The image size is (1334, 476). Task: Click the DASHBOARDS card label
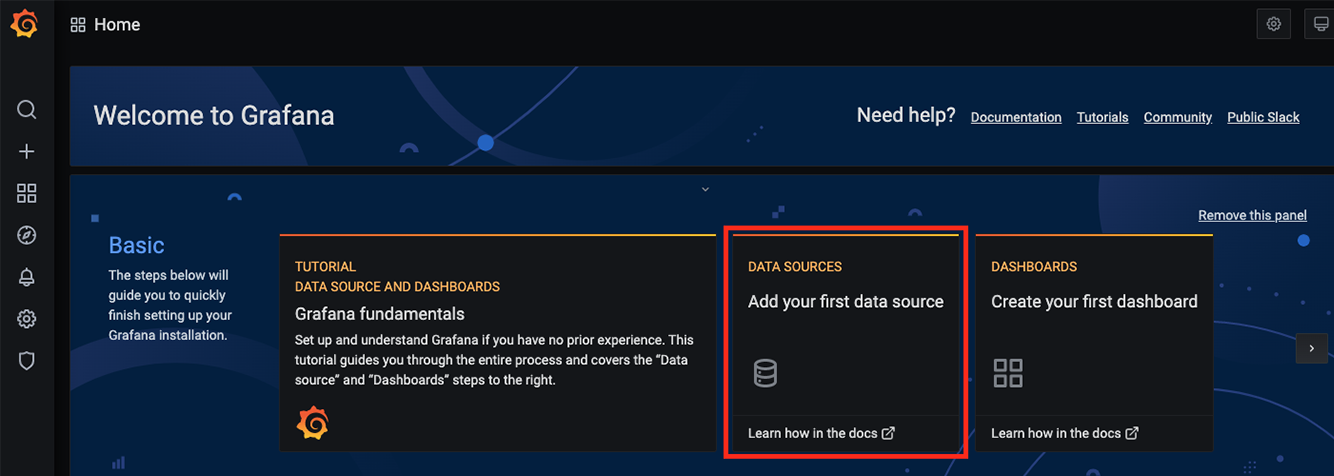[x=1034, y=267]
